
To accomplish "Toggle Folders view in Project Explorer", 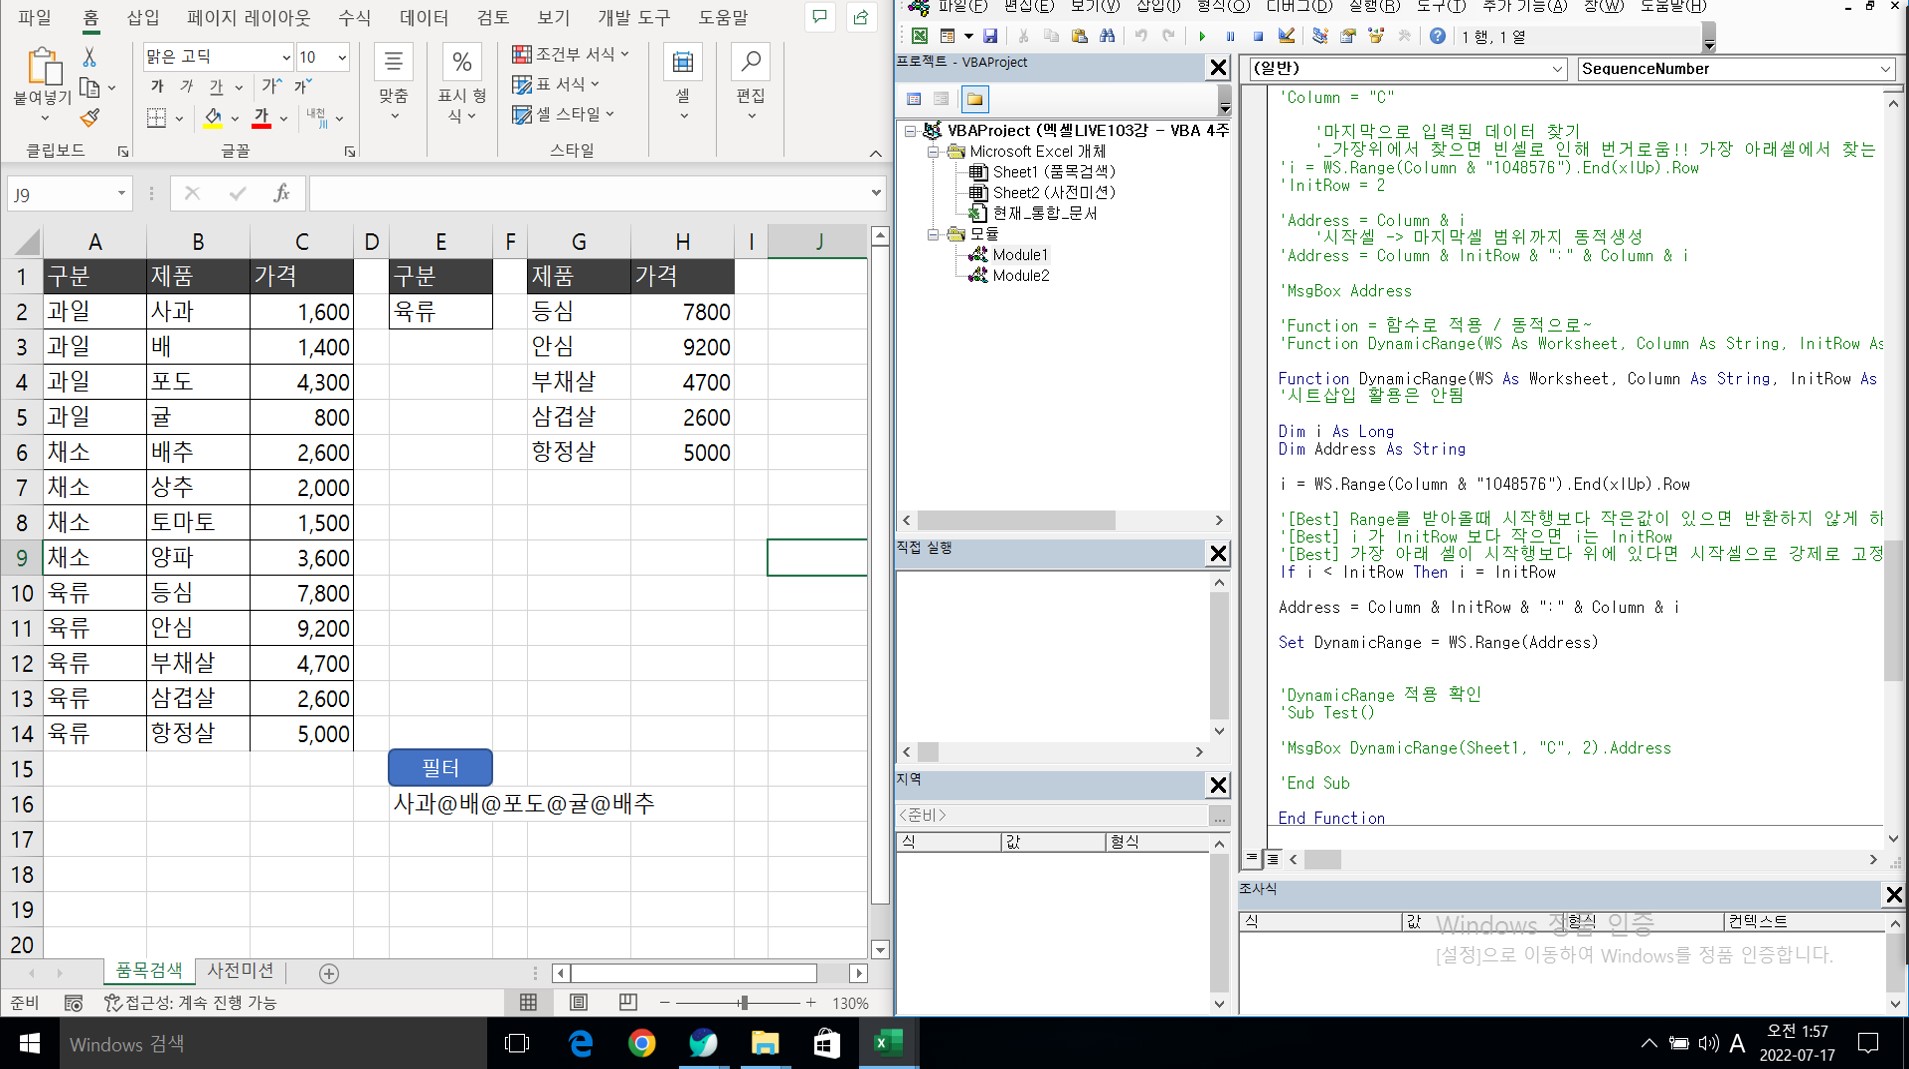I will (x=975, y=99).
